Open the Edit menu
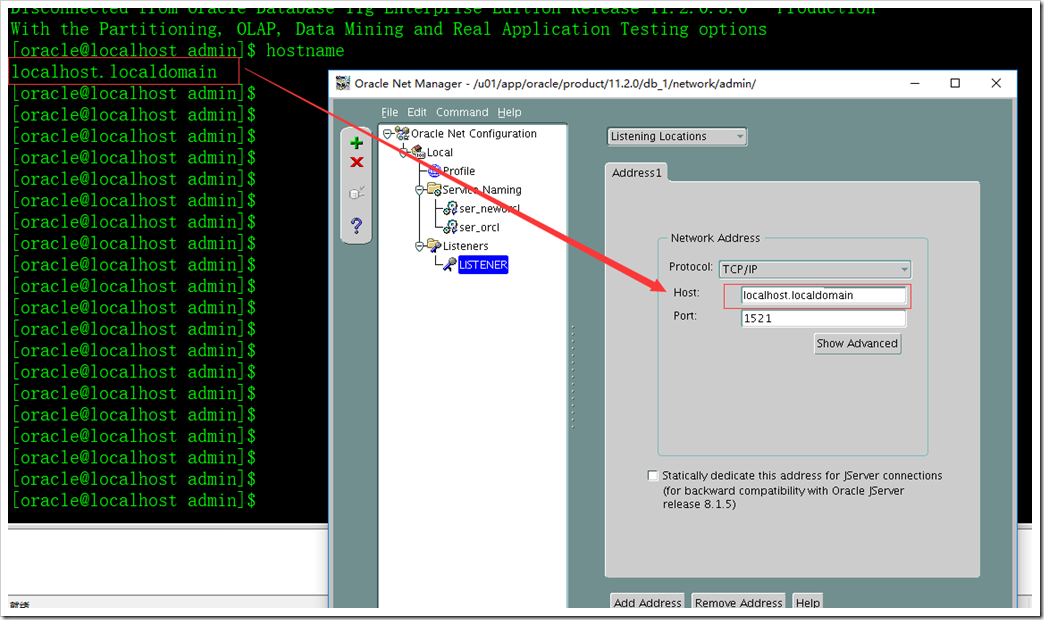The image size is (1044, 620). [x=417, y=112]
